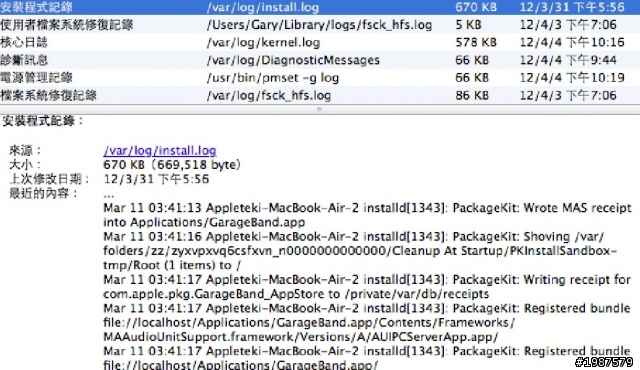Select the 核心日誌 kernel.log row
640x370 pixels.
click(320, 42)
